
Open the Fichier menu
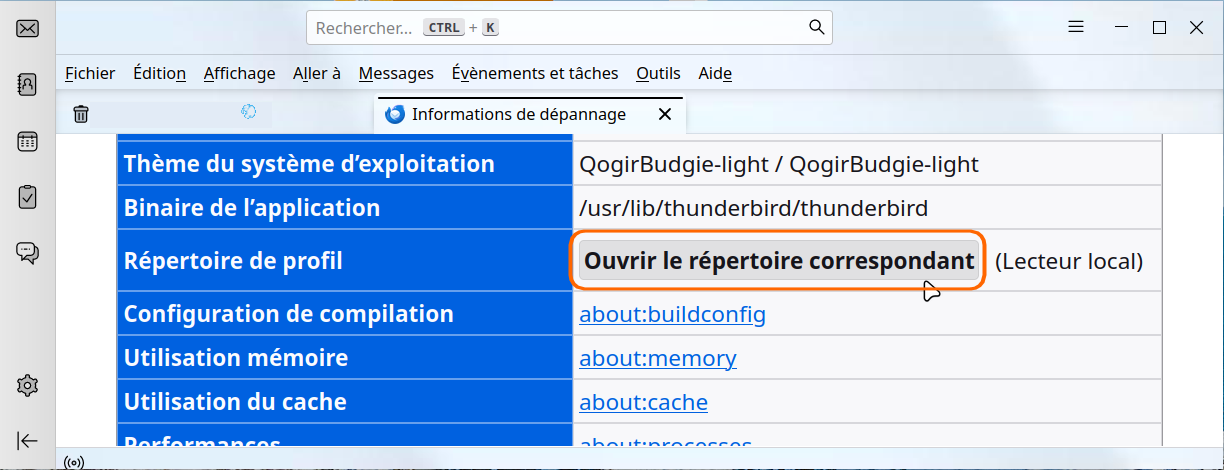point(90,73)
